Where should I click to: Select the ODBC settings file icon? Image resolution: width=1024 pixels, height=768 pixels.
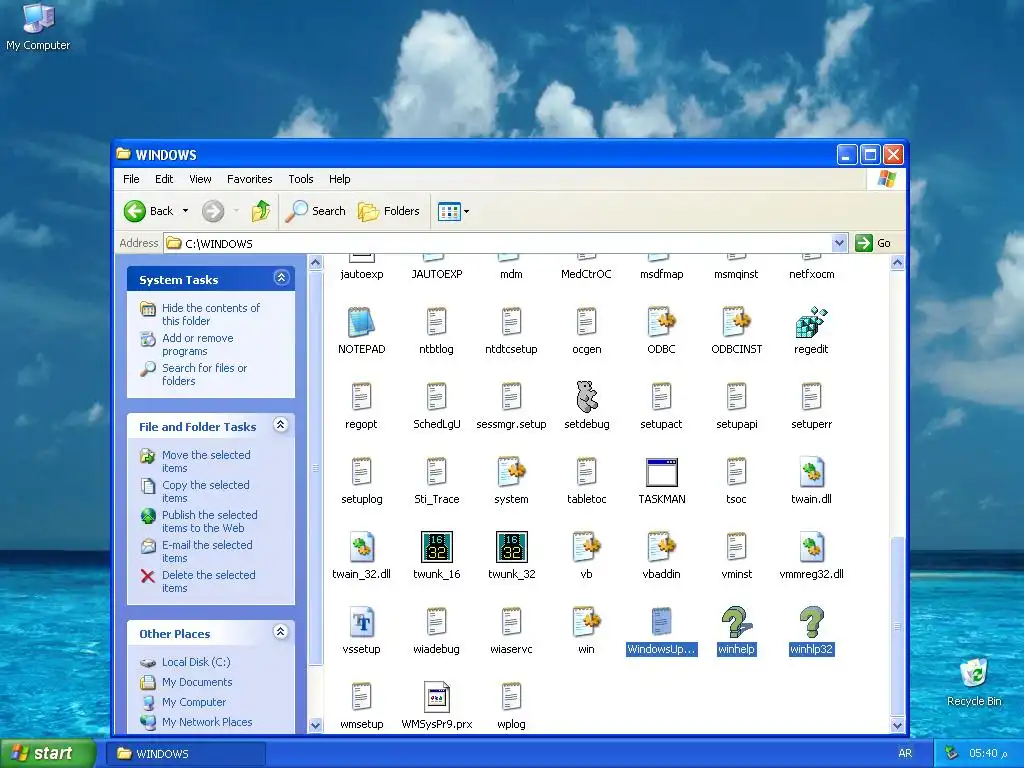pyautogui.click(x=662, y=322)
